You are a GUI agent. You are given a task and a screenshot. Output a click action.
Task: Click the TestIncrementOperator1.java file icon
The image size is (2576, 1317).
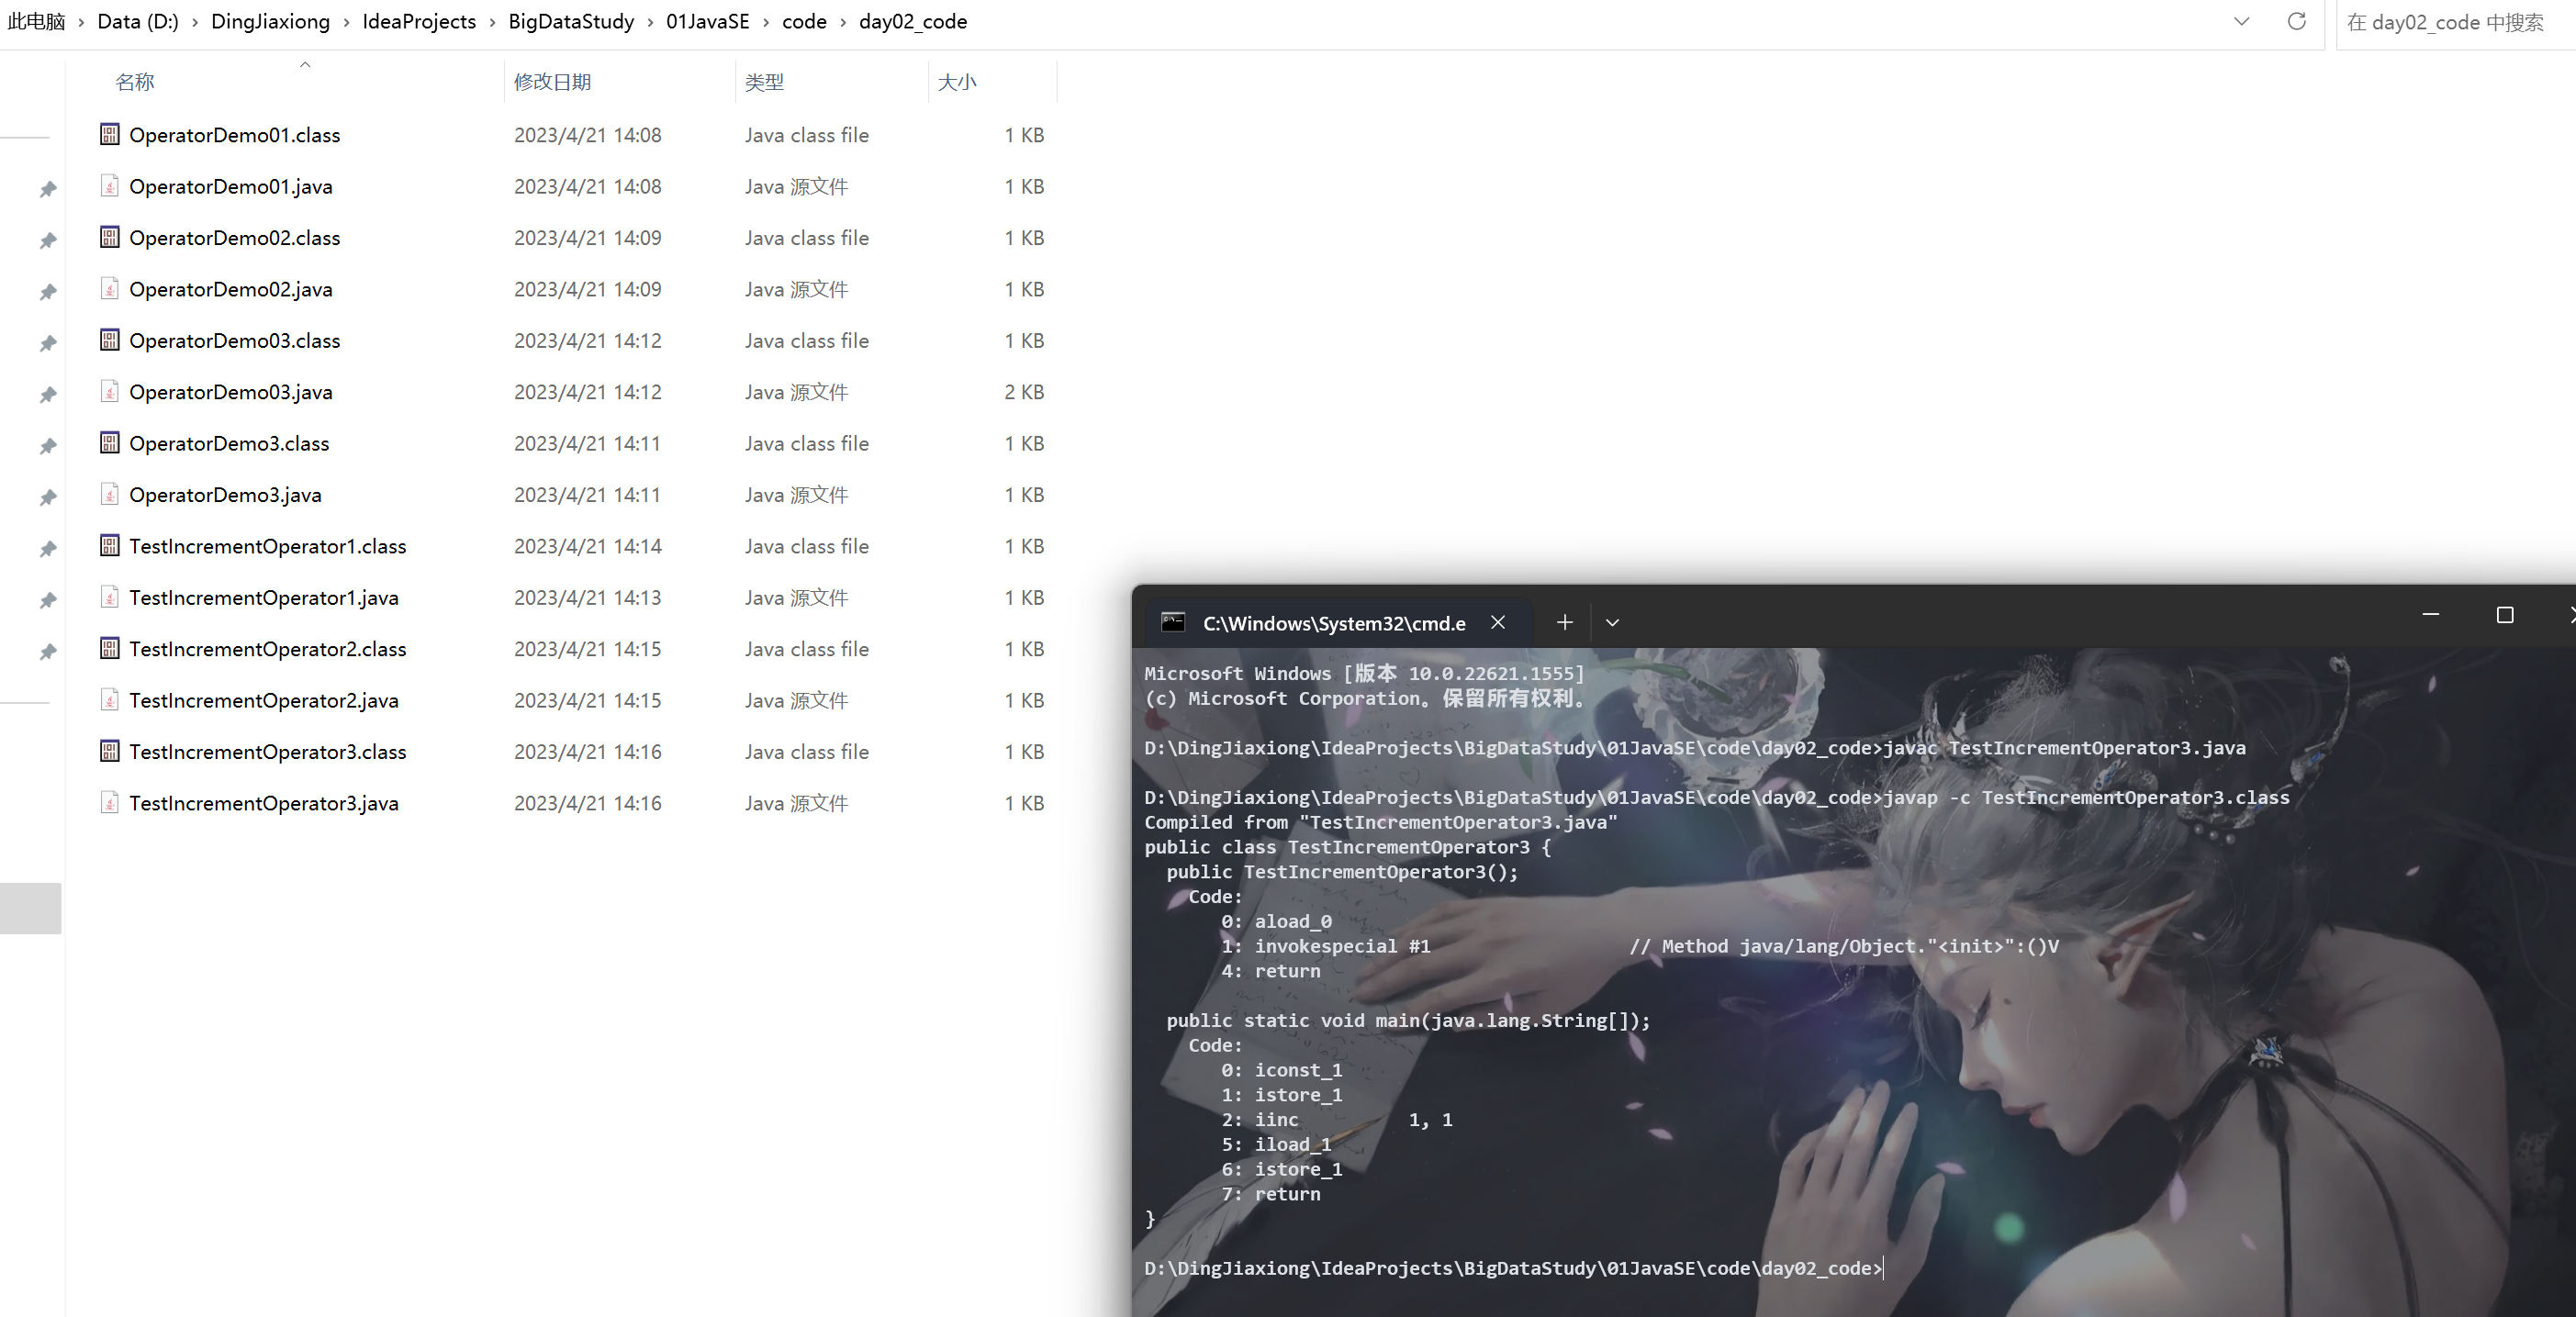(110, 598)
